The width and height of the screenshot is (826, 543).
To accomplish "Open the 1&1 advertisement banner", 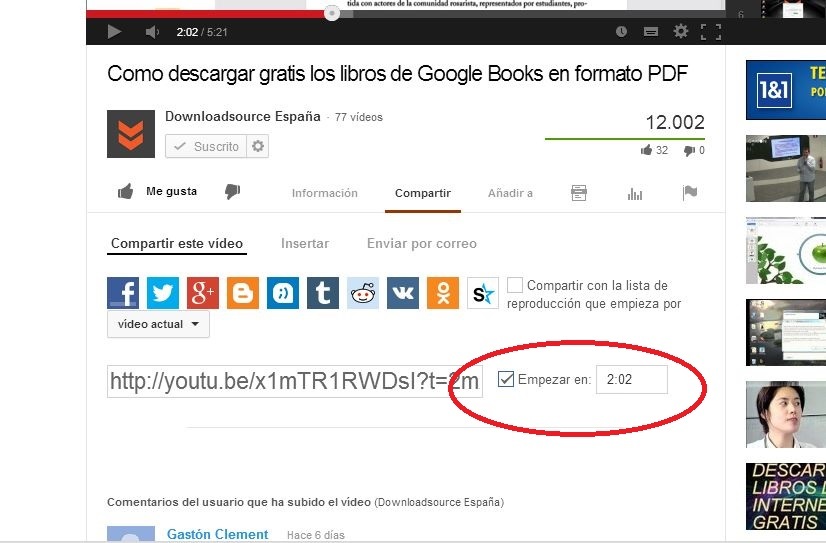I will pyautogui.click(x=786, y=90).
